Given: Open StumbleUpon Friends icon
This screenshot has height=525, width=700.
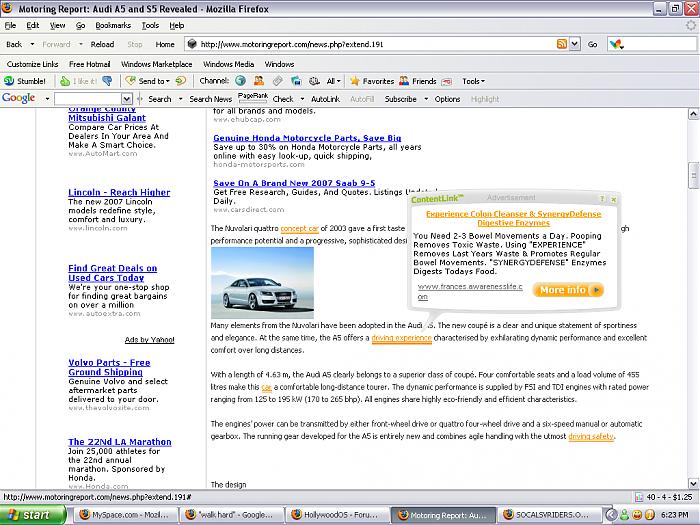Looking at the screenshot, I should [404, 81].
